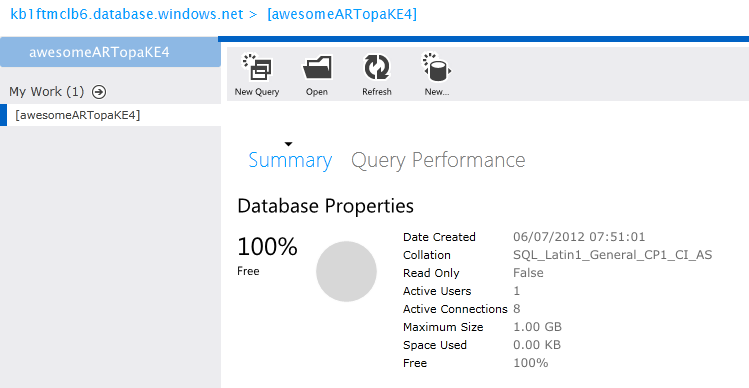Click the My Work (1) label
Image resolution: width=749 pixels, height=388 pixels.
47,92
